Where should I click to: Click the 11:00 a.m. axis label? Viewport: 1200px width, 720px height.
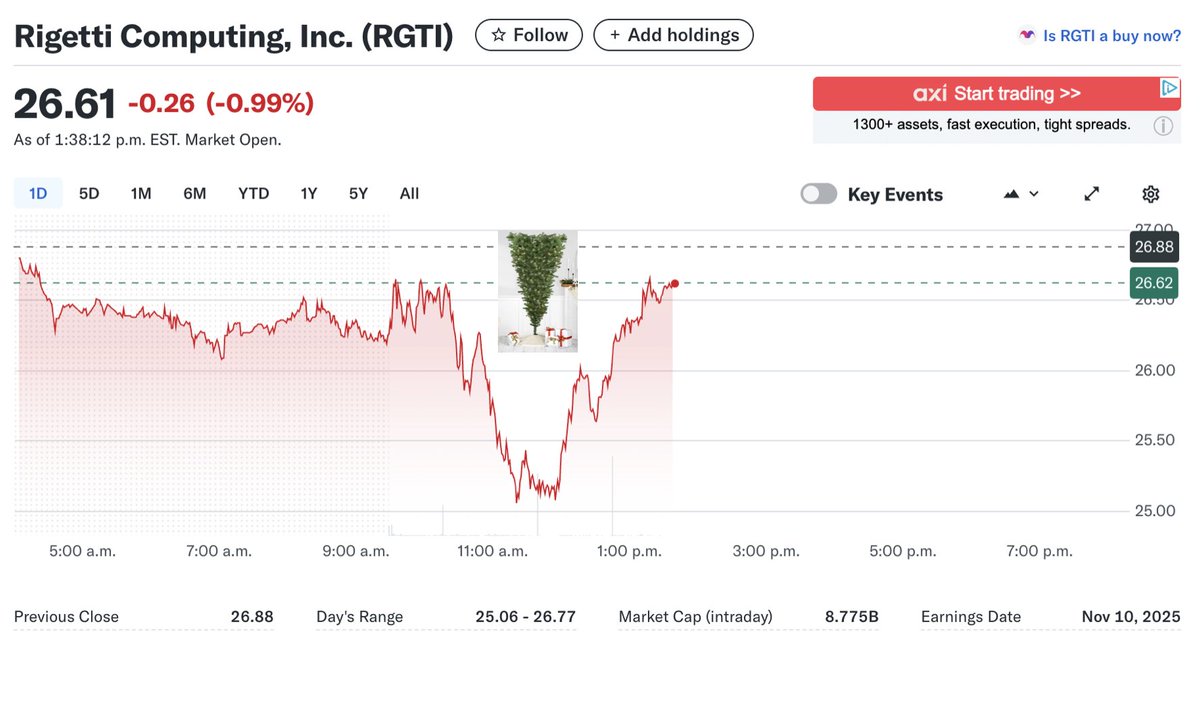(493, 551)
